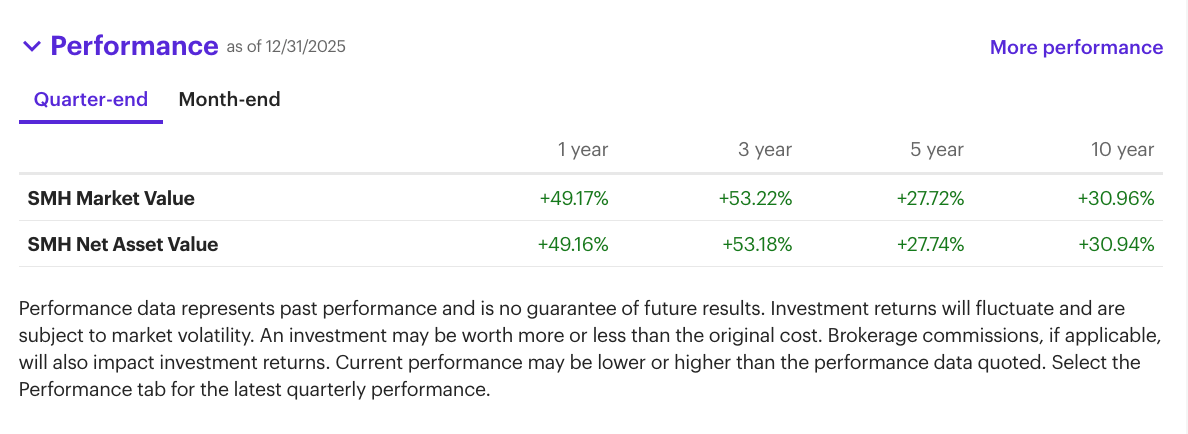This screenshot has height=434, width=1188.
Task: Click the +30.94% net asset value cell
Action: pyautogui.click(x=1116, y=245)
